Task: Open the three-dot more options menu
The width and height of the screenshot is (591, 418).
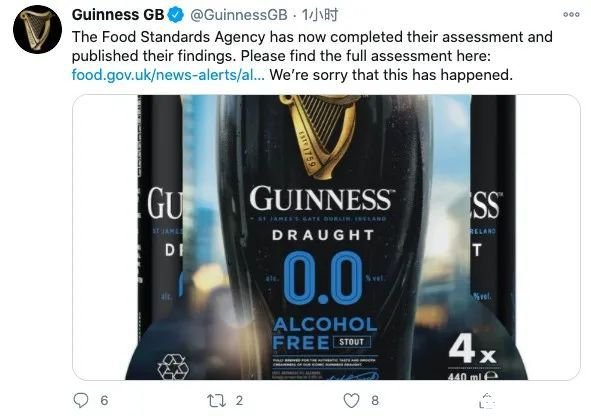Action: click(571, 14)
